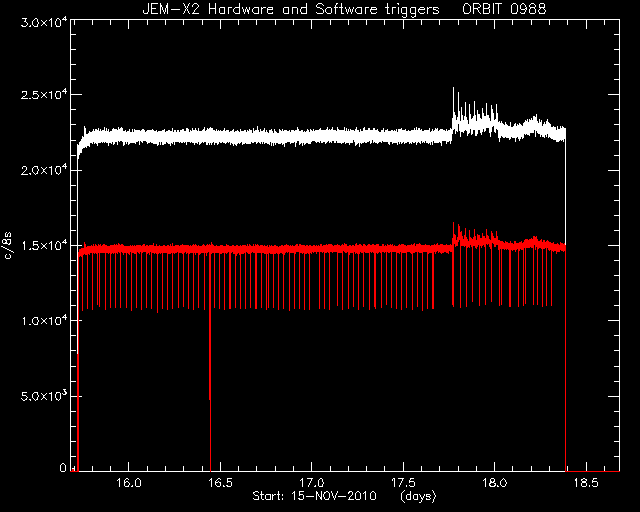This screenshot has width=640, height=512.
Task: Click the 1.5×10⁴ y-axis tick label
Action: coord(44,245)
